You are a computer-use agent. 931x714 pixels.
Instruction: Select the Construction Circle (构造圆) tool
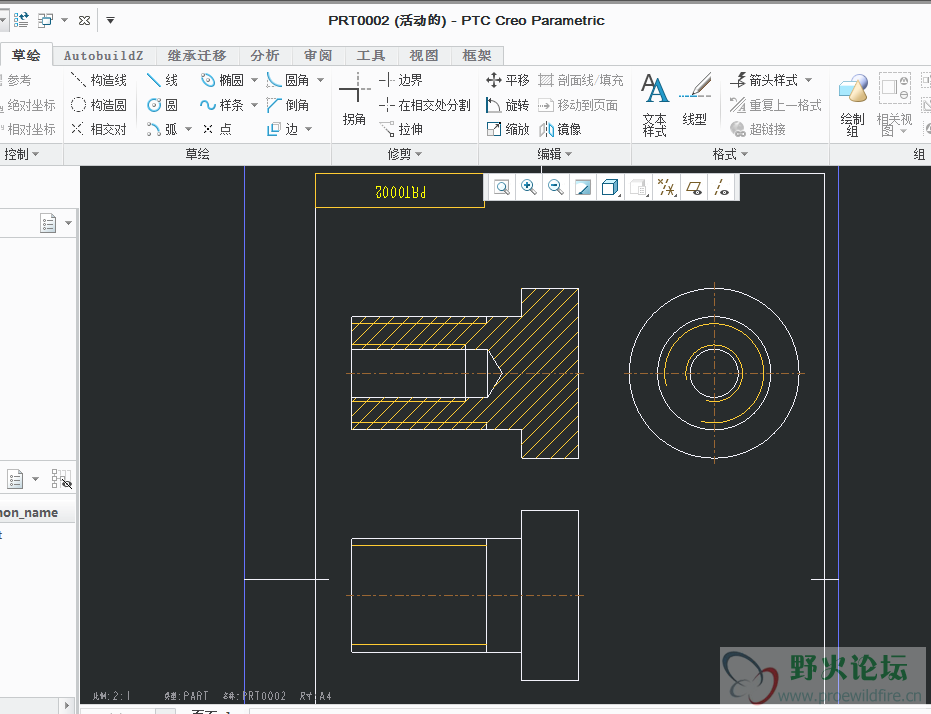(99, 105)
